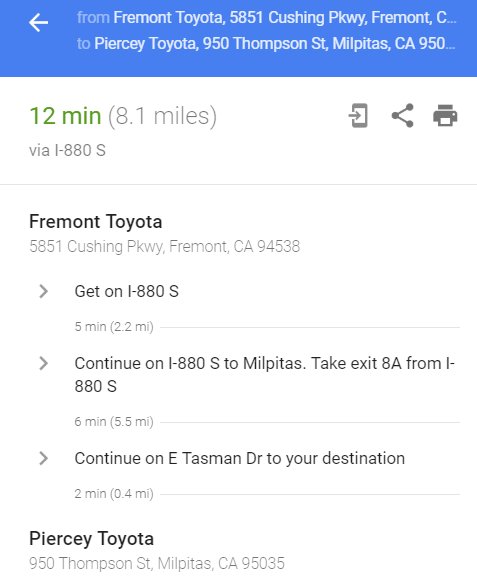The width and height of the screenshot is (477, 581).
Task: Select the Fremont Toyota starting point heading
Action: (x=96, y=222)
